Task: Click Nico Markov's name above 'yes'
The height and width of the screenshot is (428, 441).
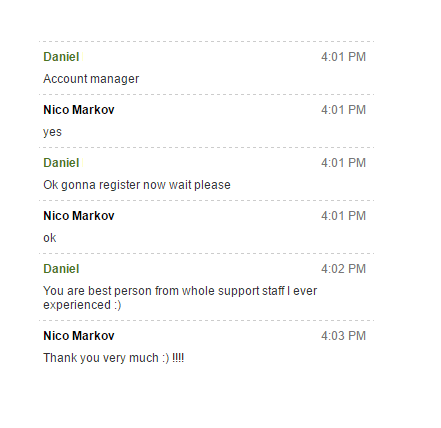Action: tap(79, 110)
